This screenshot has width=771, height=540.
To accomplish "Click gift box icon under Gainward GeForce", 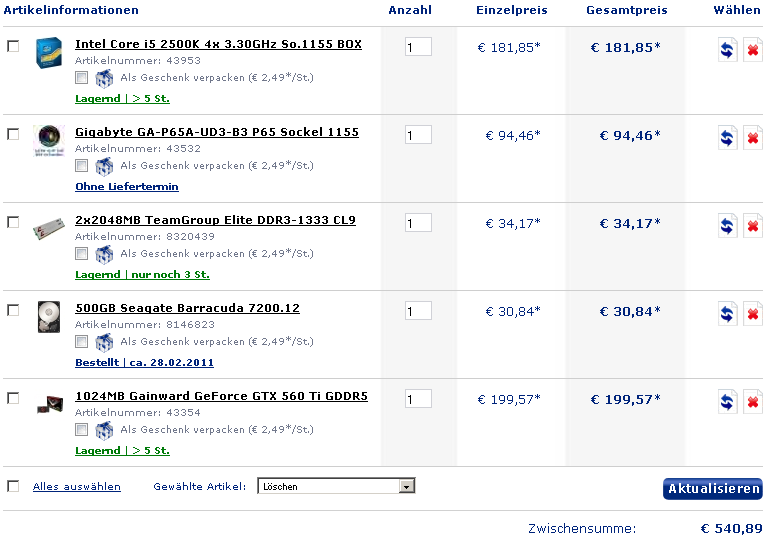I will click(104, 430).
